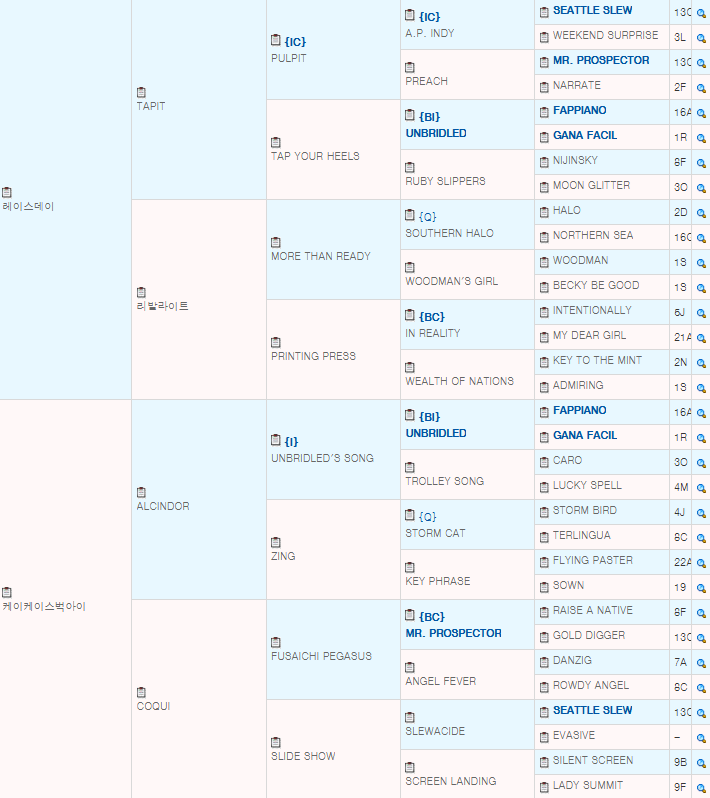Click the clipboard icon beside NIJINSKY
710x798 pixels.
coord(543,161)
